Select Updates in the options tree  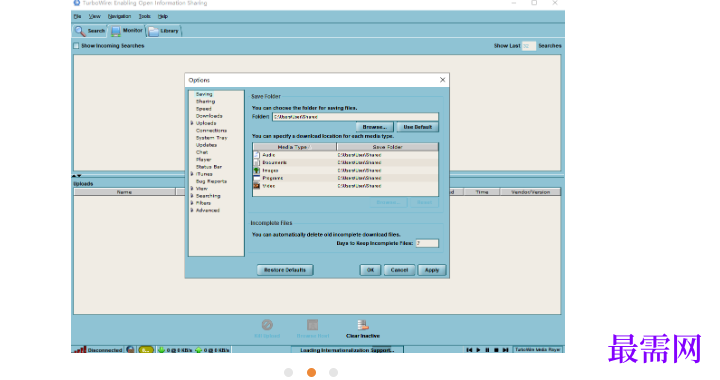[x=206, y=145]
